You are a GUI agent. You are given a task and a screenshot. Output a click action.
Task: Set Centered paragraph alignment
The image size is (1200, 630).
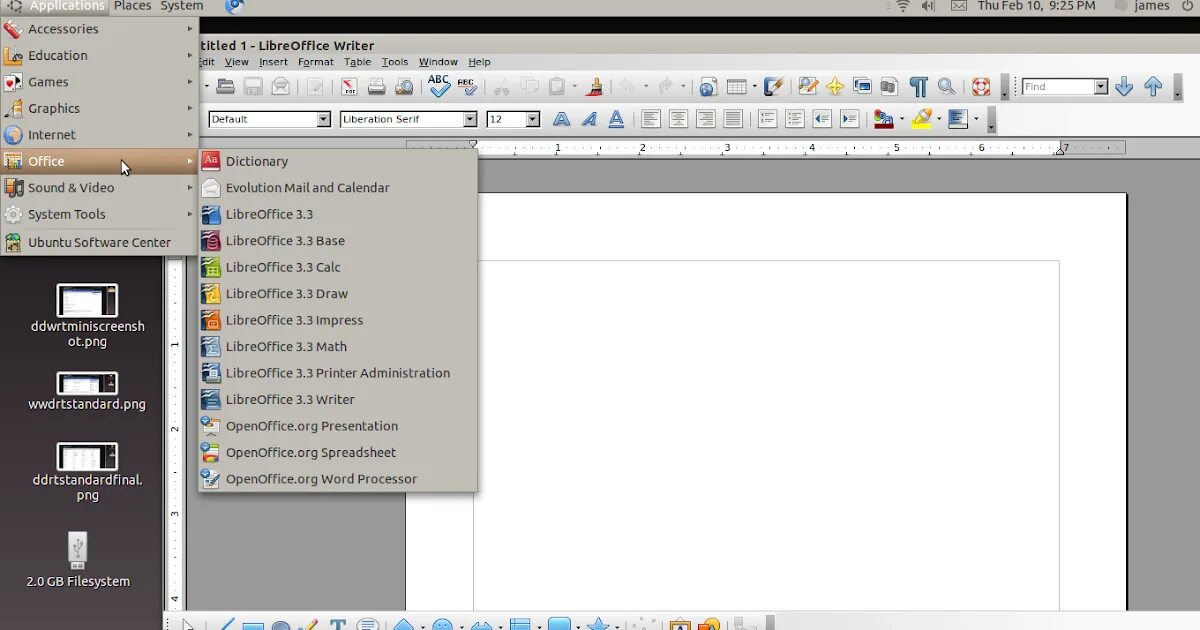[678, 119]
